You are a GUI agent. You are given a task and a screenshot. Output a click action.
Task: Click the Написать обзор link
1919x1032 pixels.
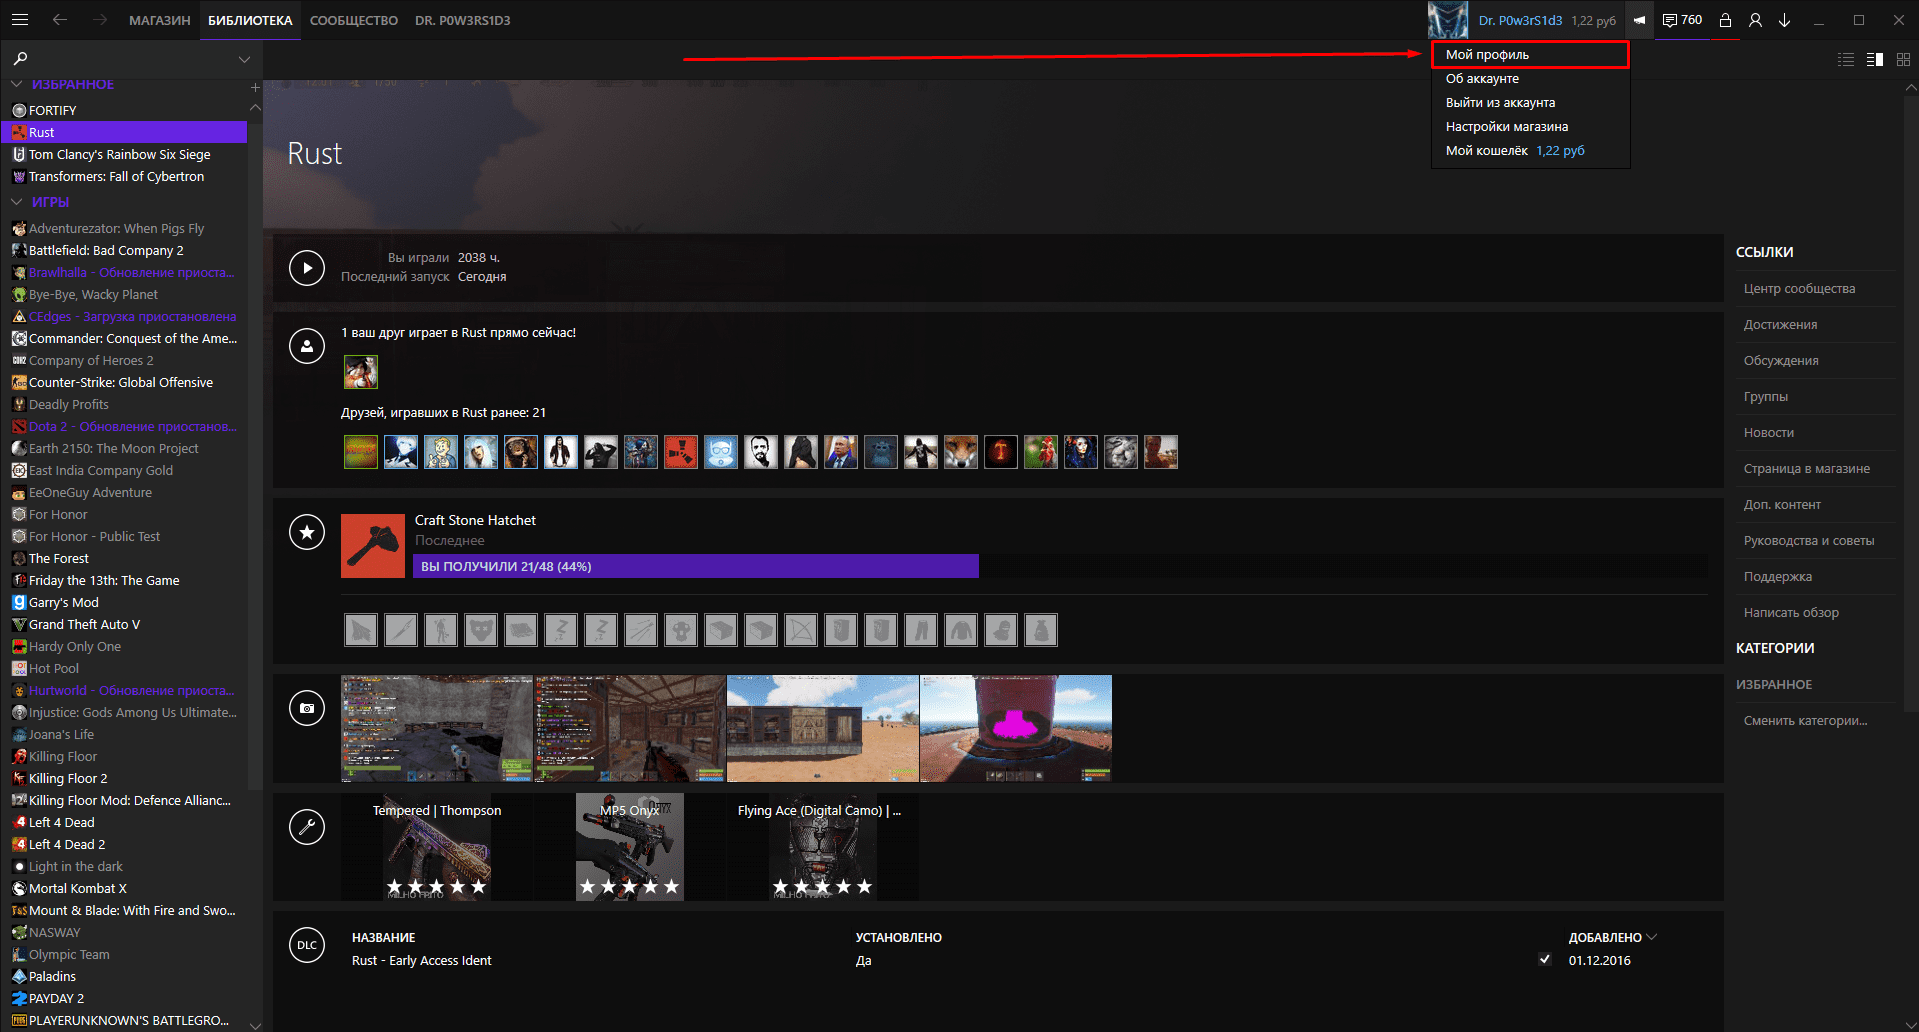(1791, 613)
